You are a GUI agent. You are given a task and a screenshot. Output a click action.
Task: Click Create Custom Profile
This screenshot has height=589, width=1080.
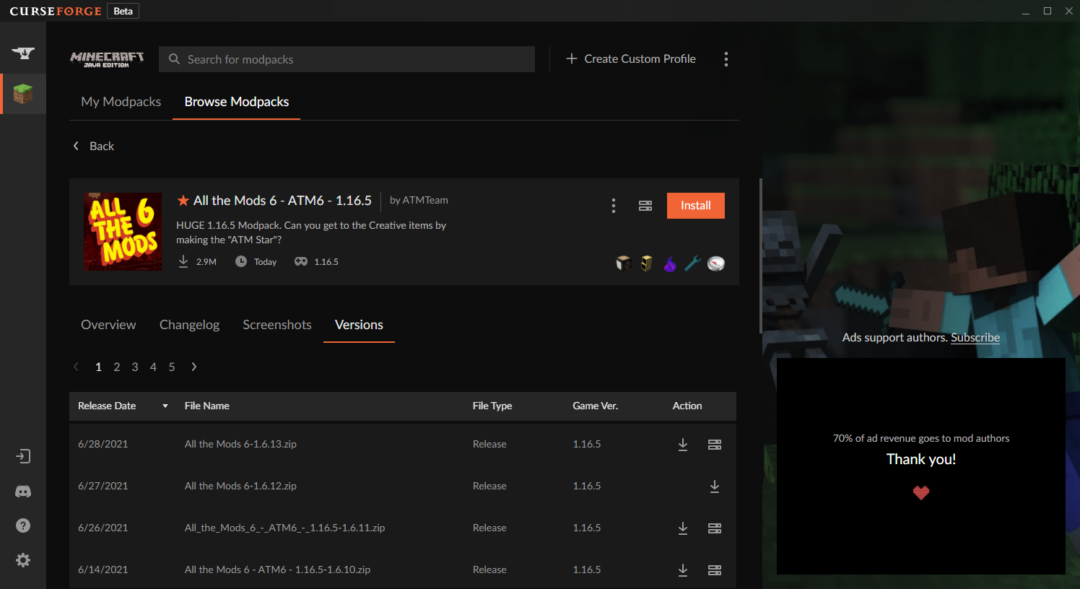click(x=630, y=59)
